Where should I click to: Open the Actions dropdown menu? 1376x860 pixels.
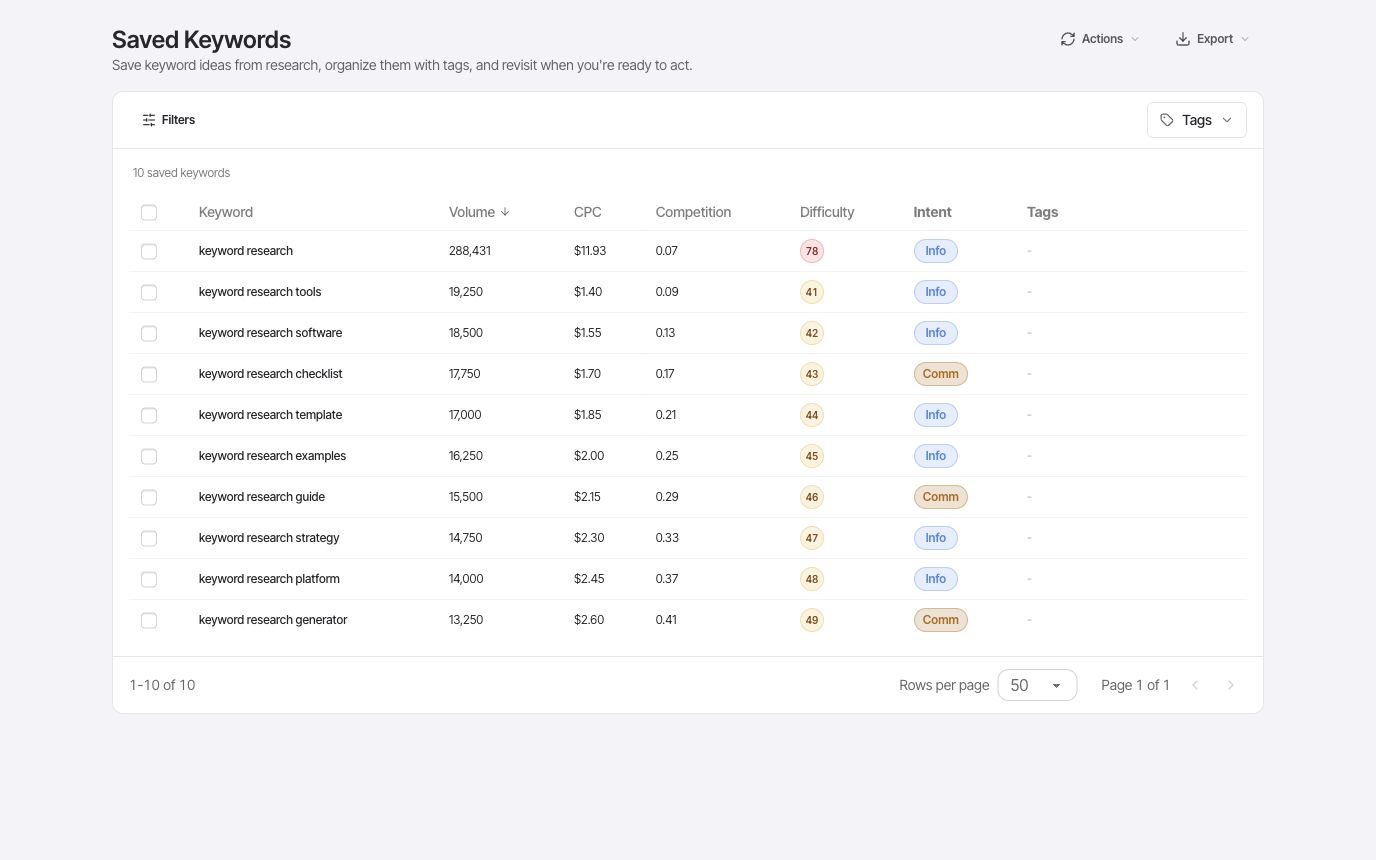click(x=1100, y=39)
